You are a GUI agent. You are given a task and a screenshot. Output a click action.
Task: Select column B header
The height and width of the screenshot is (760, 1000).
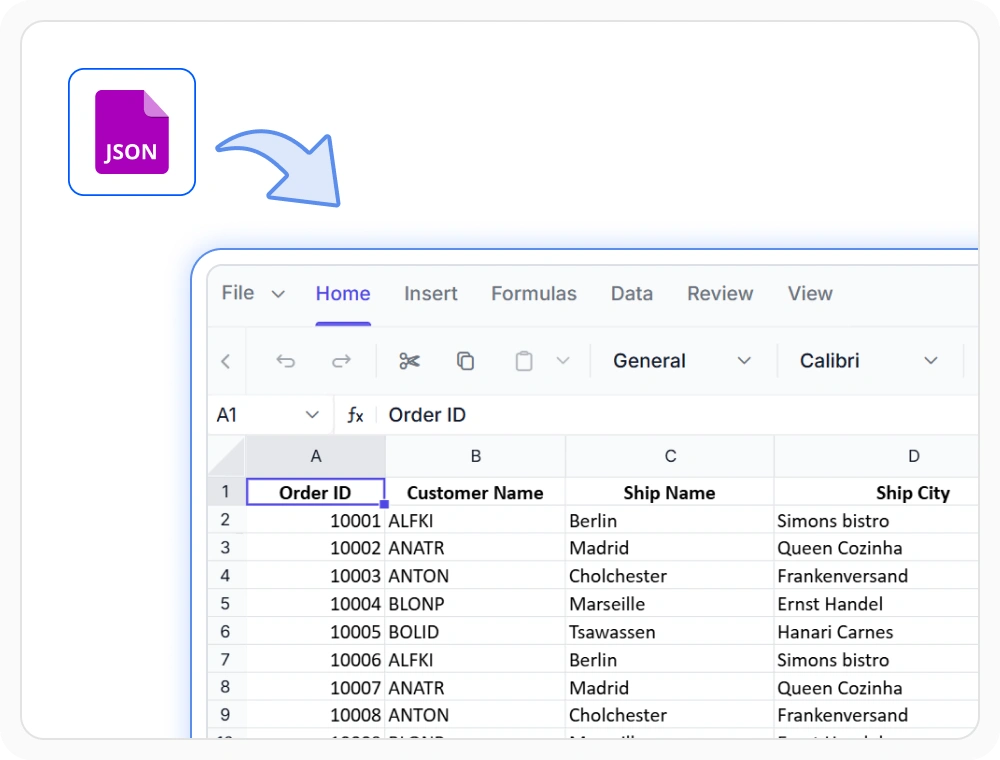click(x=476, y=457)
